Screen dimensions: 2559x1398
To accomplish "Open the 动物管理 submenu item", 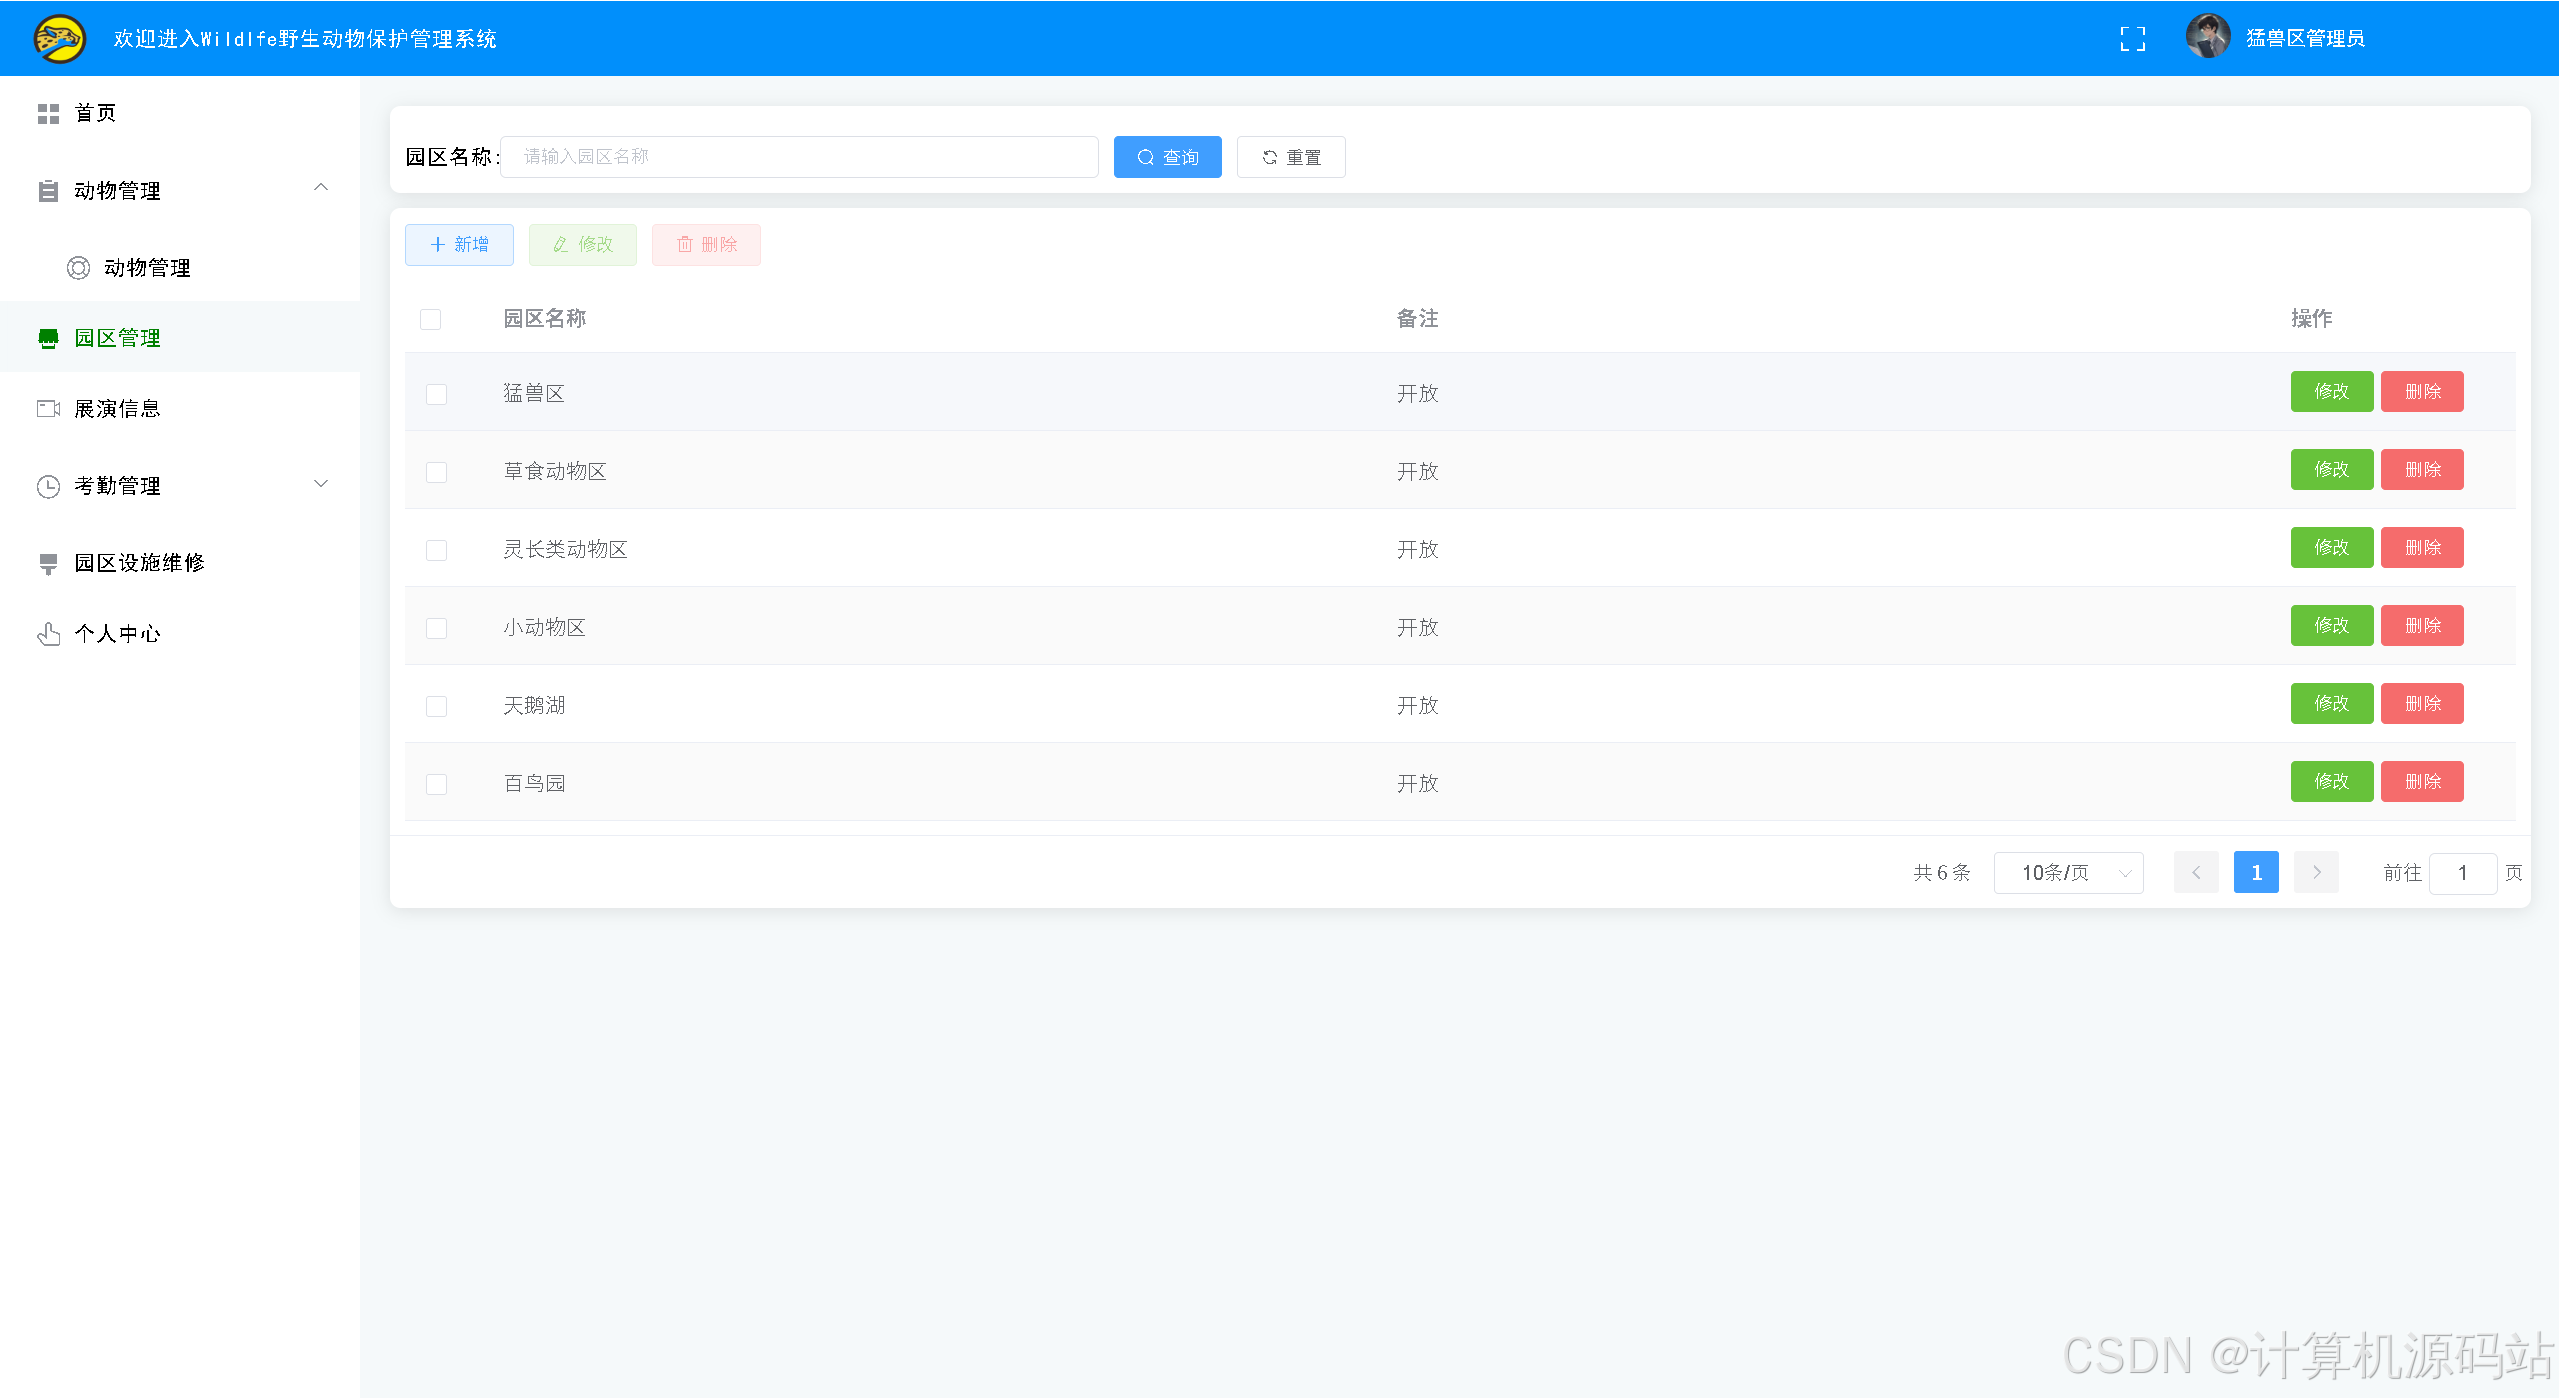I will [x=180, y=268].
